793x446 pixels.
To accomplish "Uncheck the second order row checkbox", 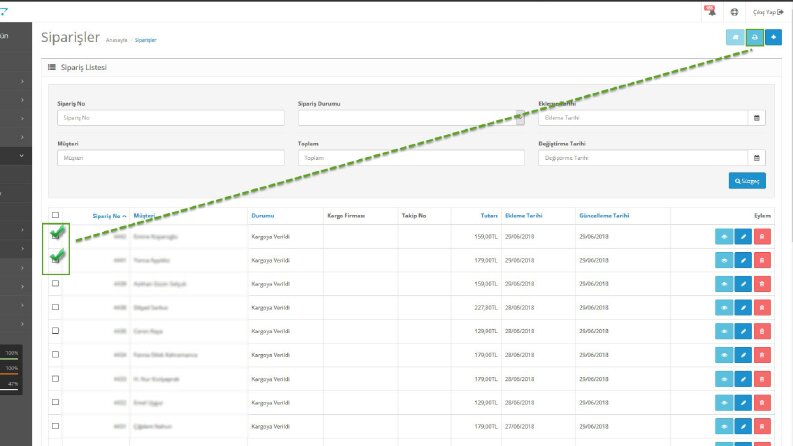I will (56, 259).
